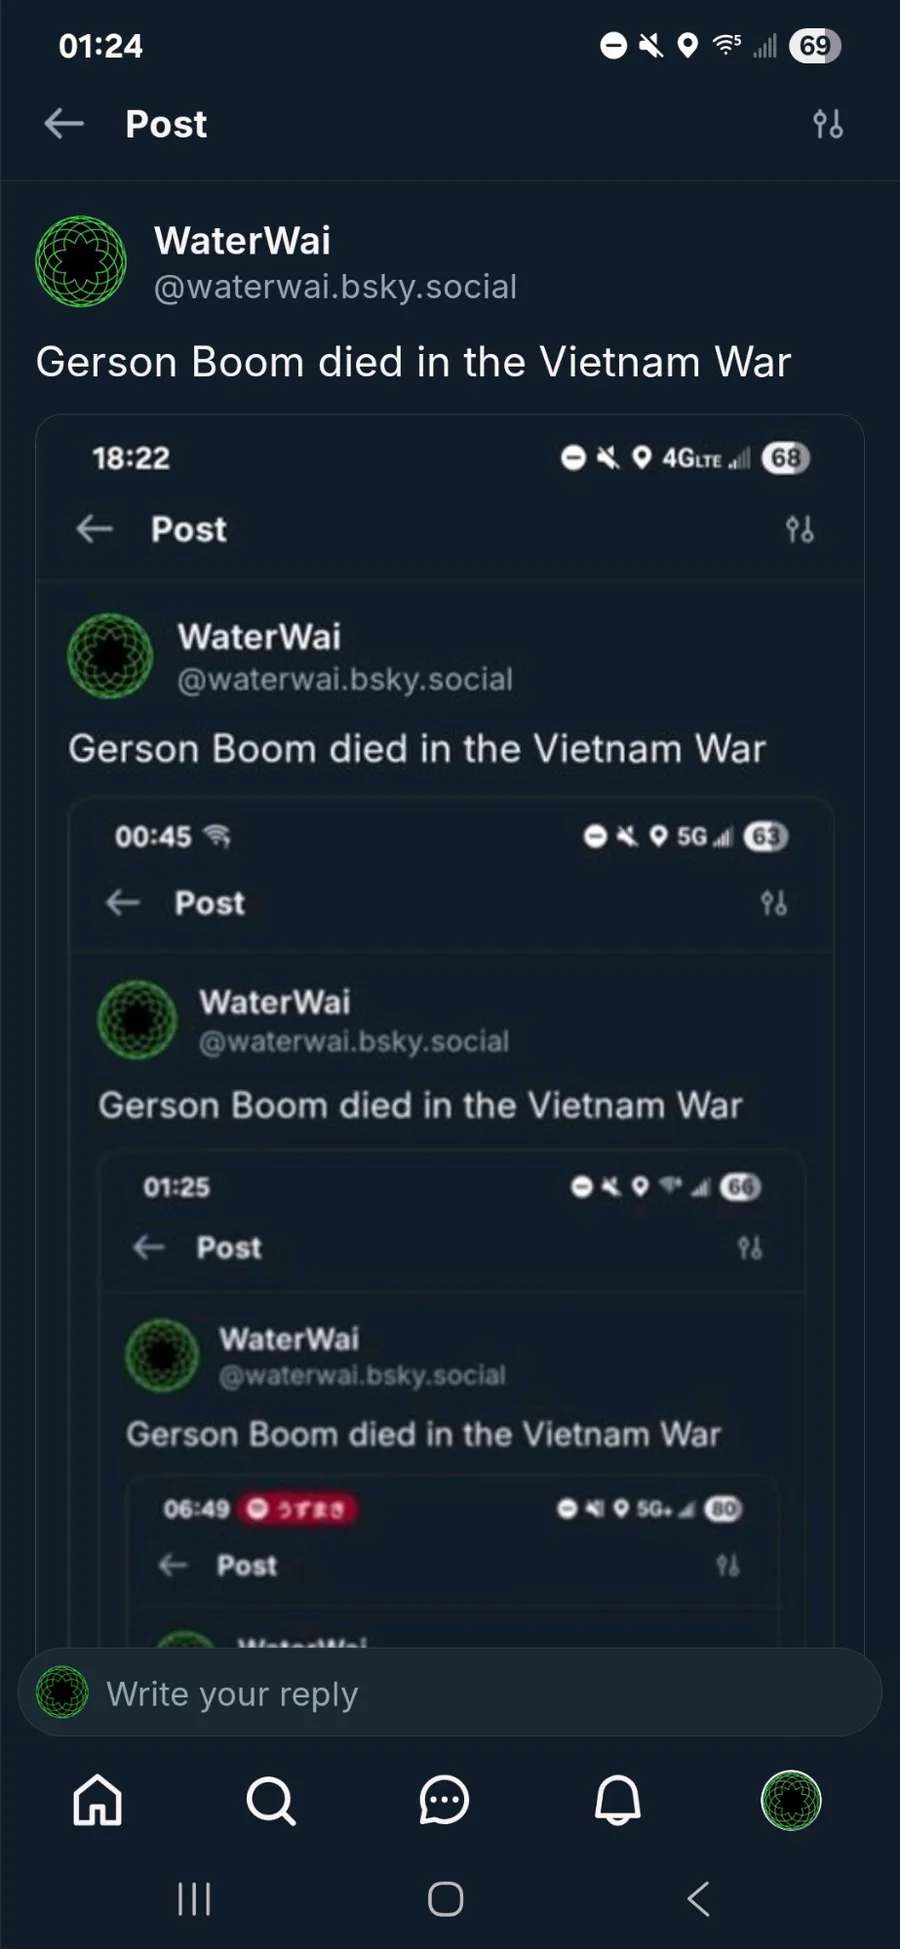Open the embedded screenshot image
Image resolution: width=900 pixels, height=1949 pixels.
pos(450,1030)
